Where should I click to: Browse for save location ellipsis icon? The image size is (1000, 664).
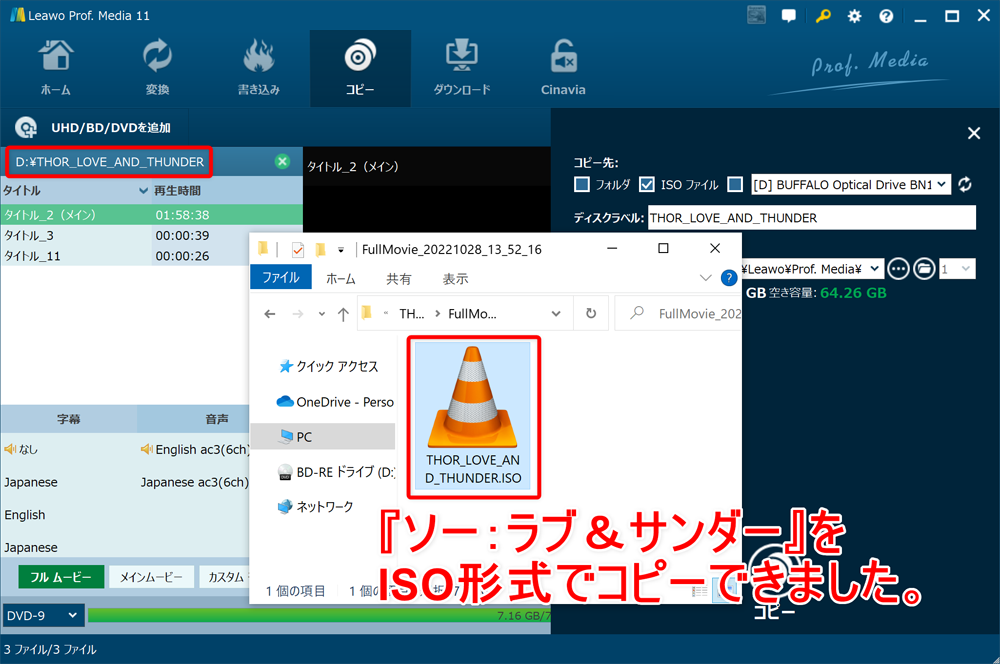point(898,269)
